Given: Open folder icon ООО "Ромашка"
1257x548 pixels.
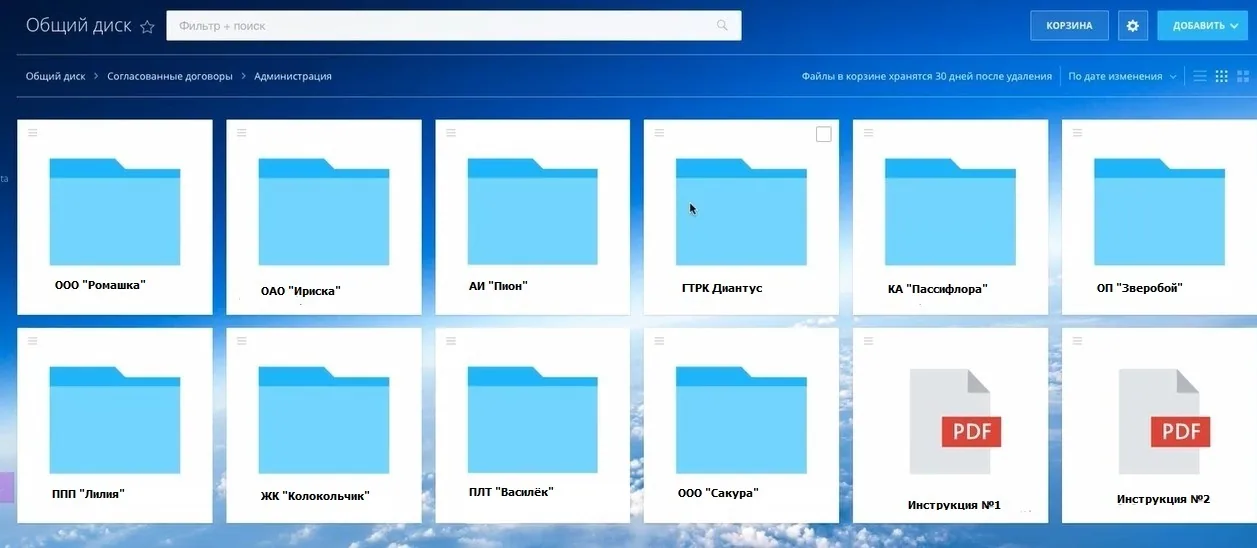Looking at the screenshot, I should click(115, 211).
